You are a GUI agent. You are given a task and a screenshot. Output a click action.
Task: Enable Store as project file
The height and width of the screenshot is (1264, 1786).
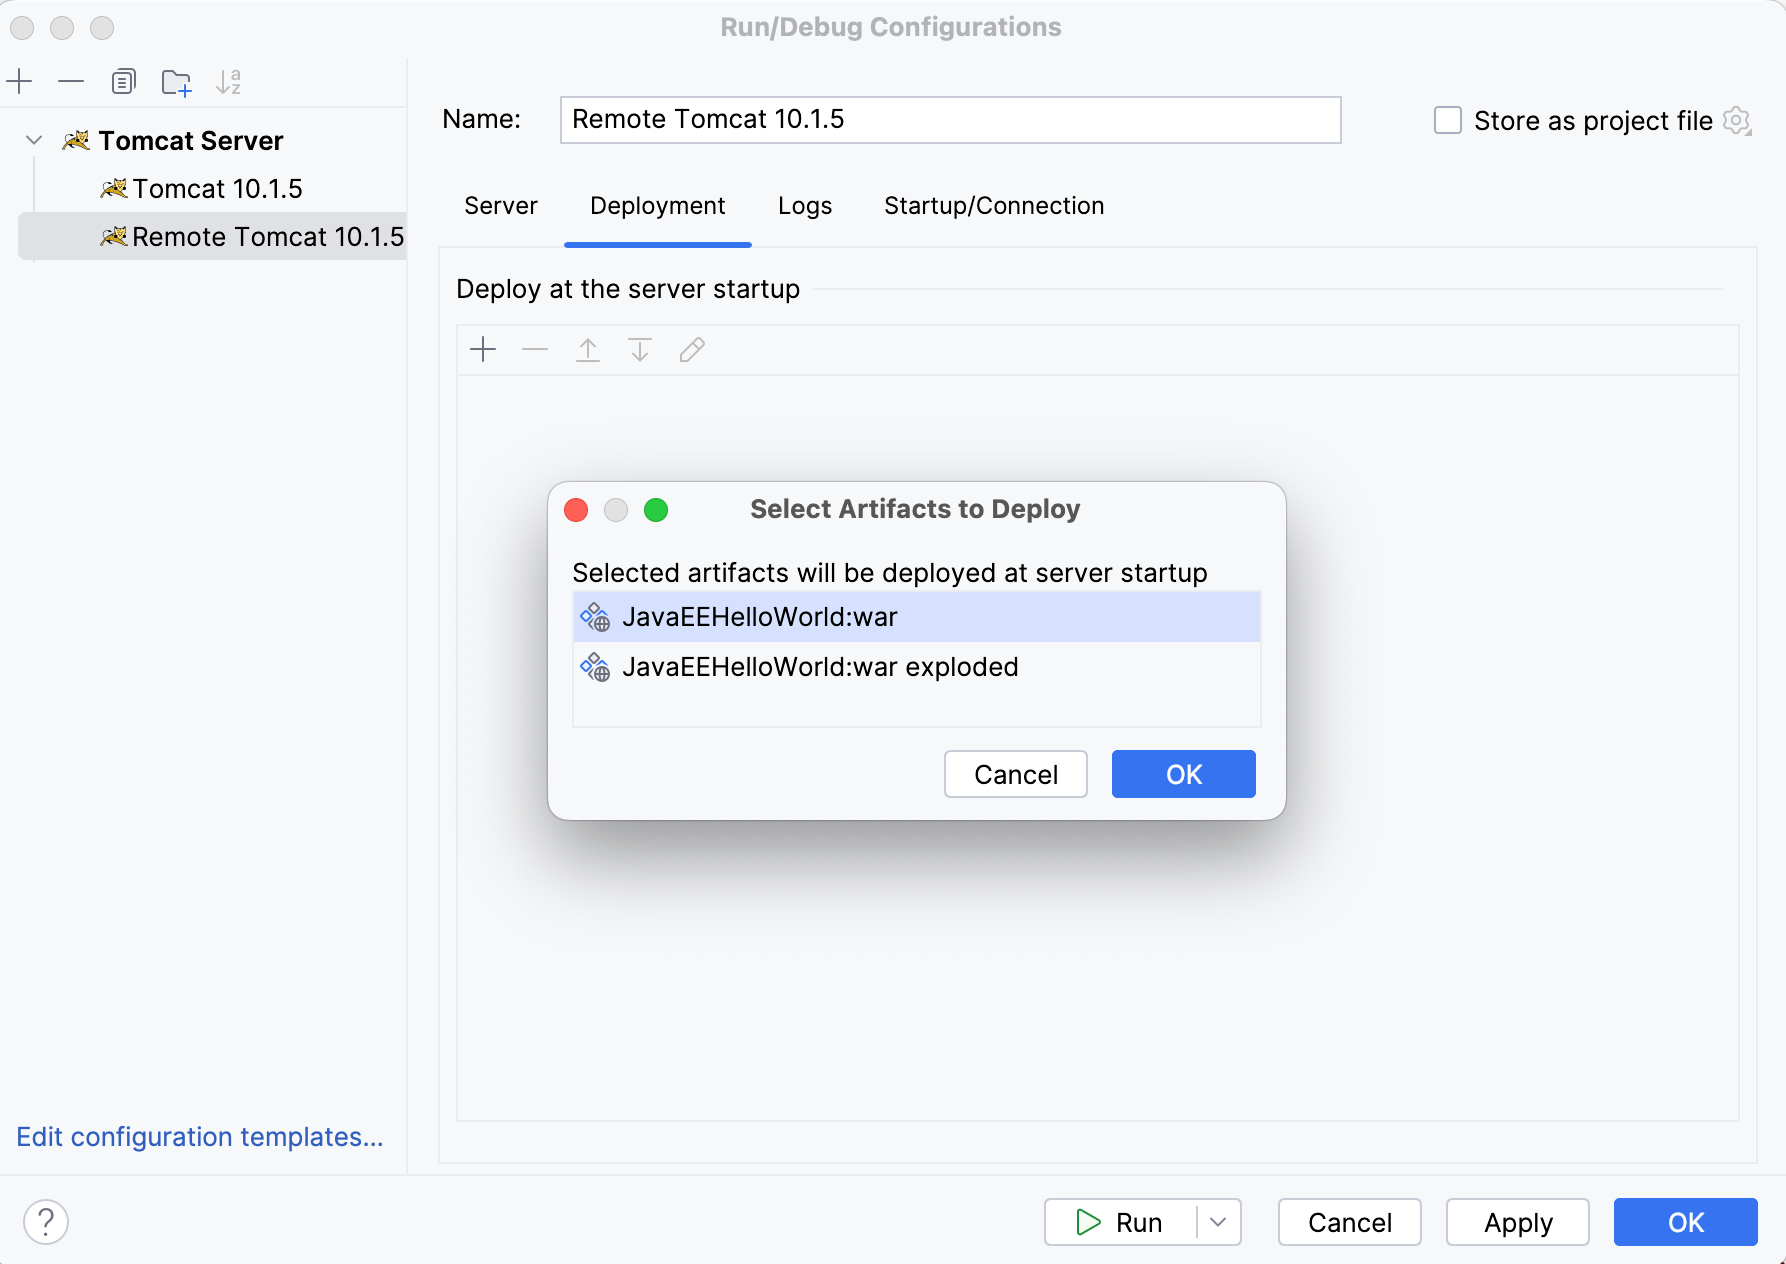pyautogui.click(x=1447, y=120)
